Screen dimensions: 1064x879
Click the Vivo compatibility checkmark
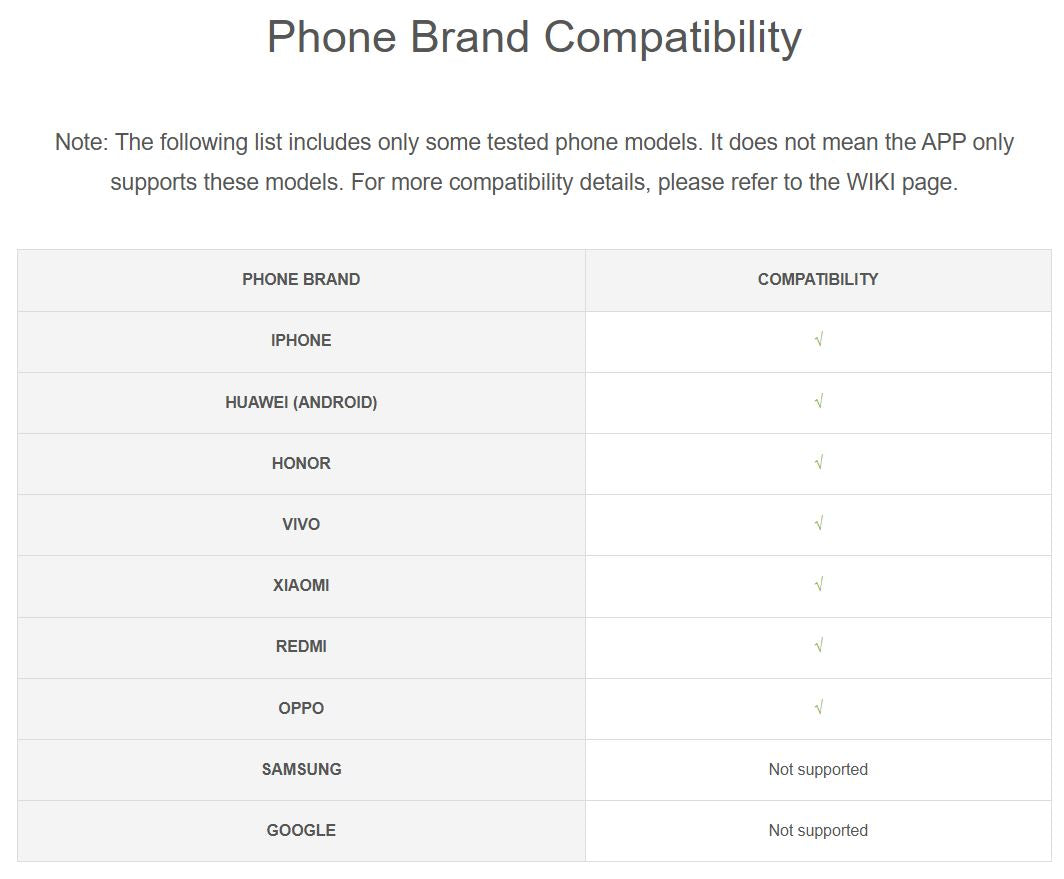pos(818,524)
